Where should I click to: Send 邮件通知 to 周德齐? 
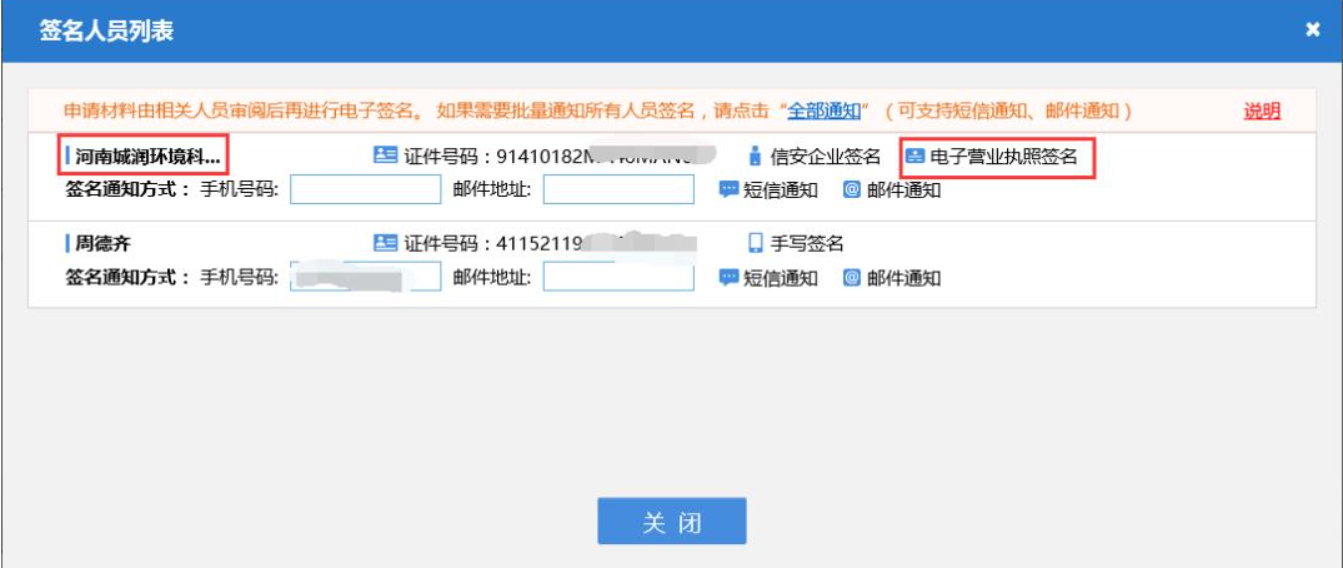pyautogui.click(x=891, y=278)
